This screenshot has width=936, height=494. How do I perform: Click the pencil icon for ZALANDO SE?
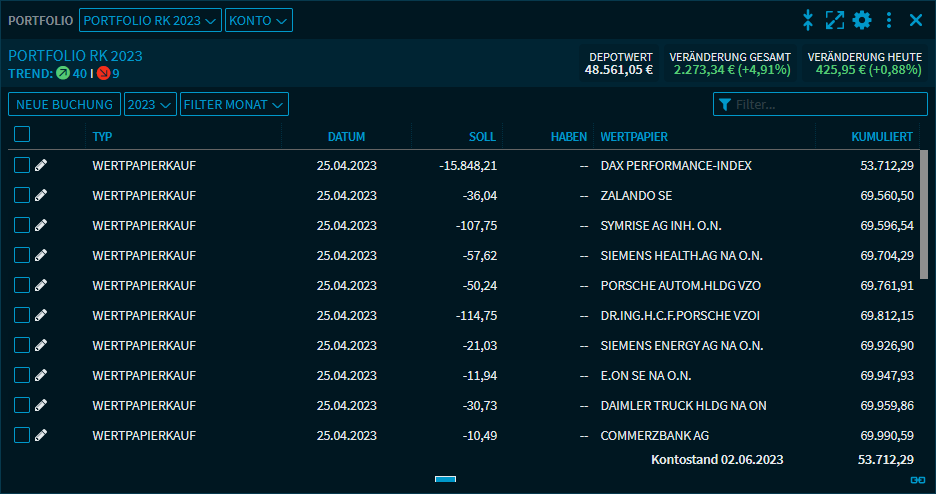point(41,195)
